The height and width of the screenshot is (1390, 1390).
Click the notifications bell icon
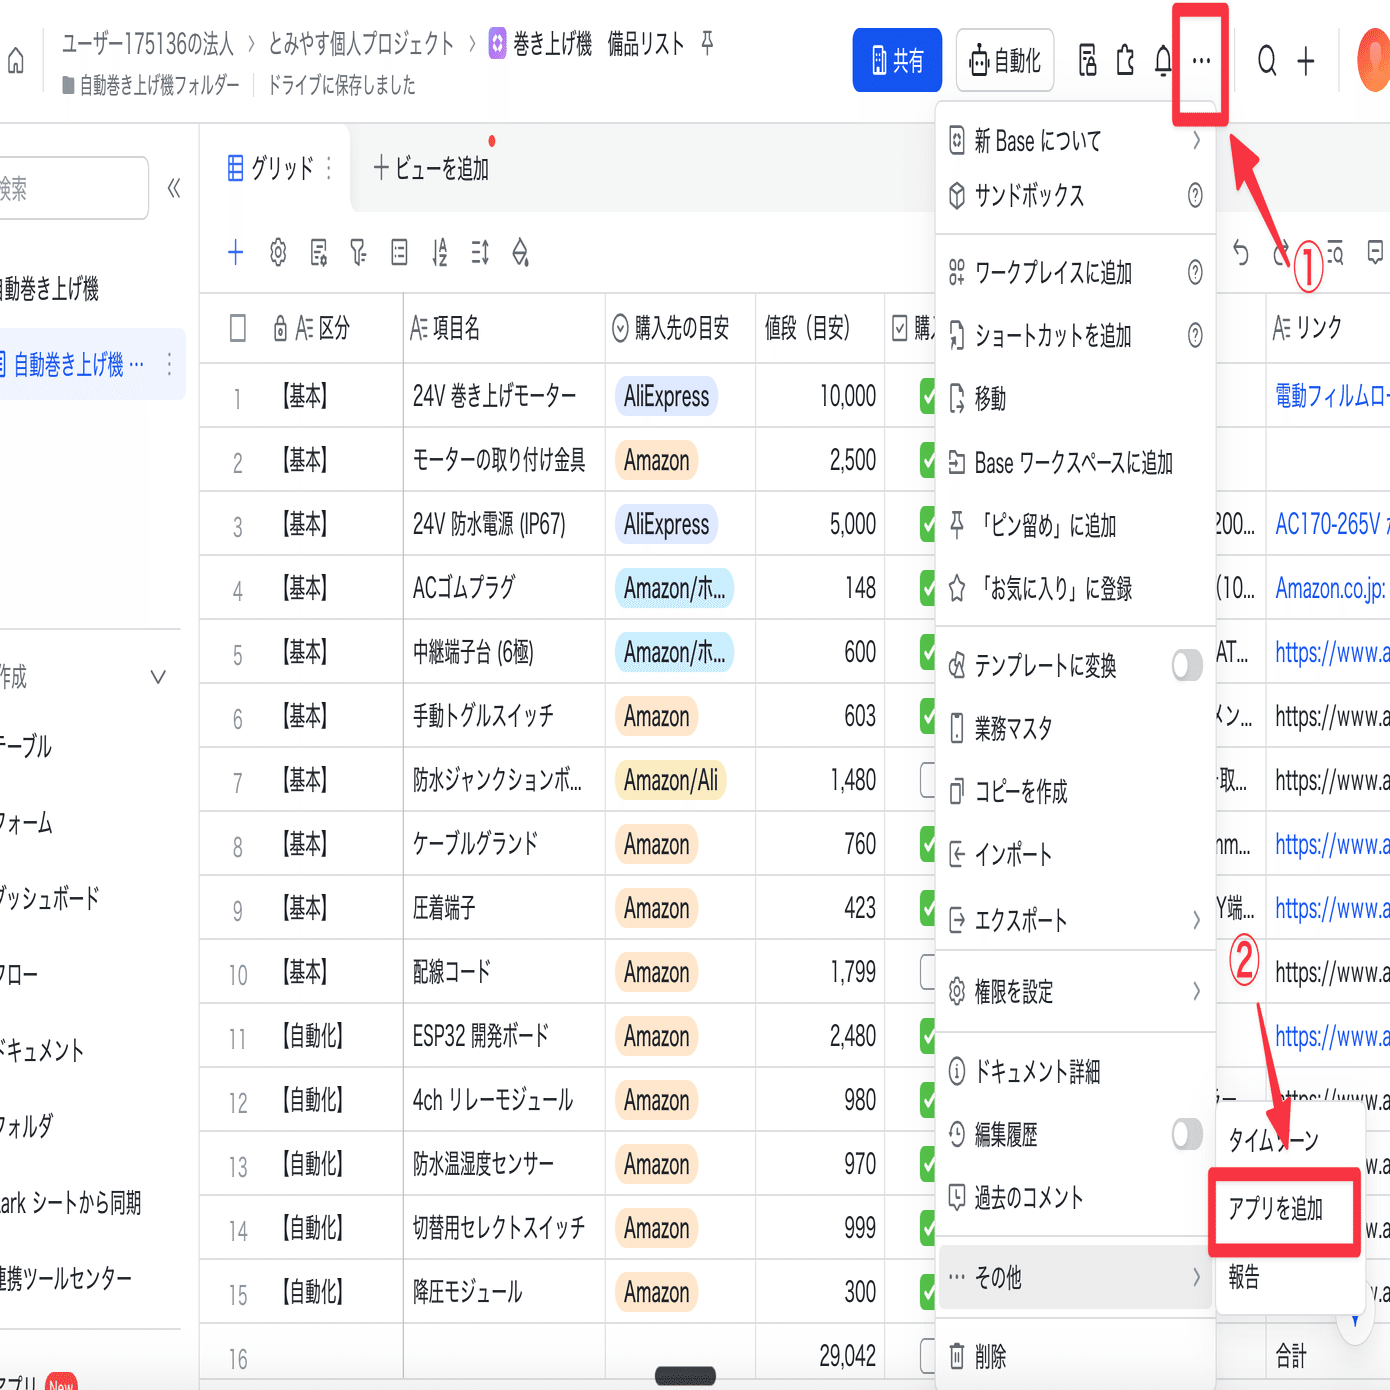click(1161, 60)
